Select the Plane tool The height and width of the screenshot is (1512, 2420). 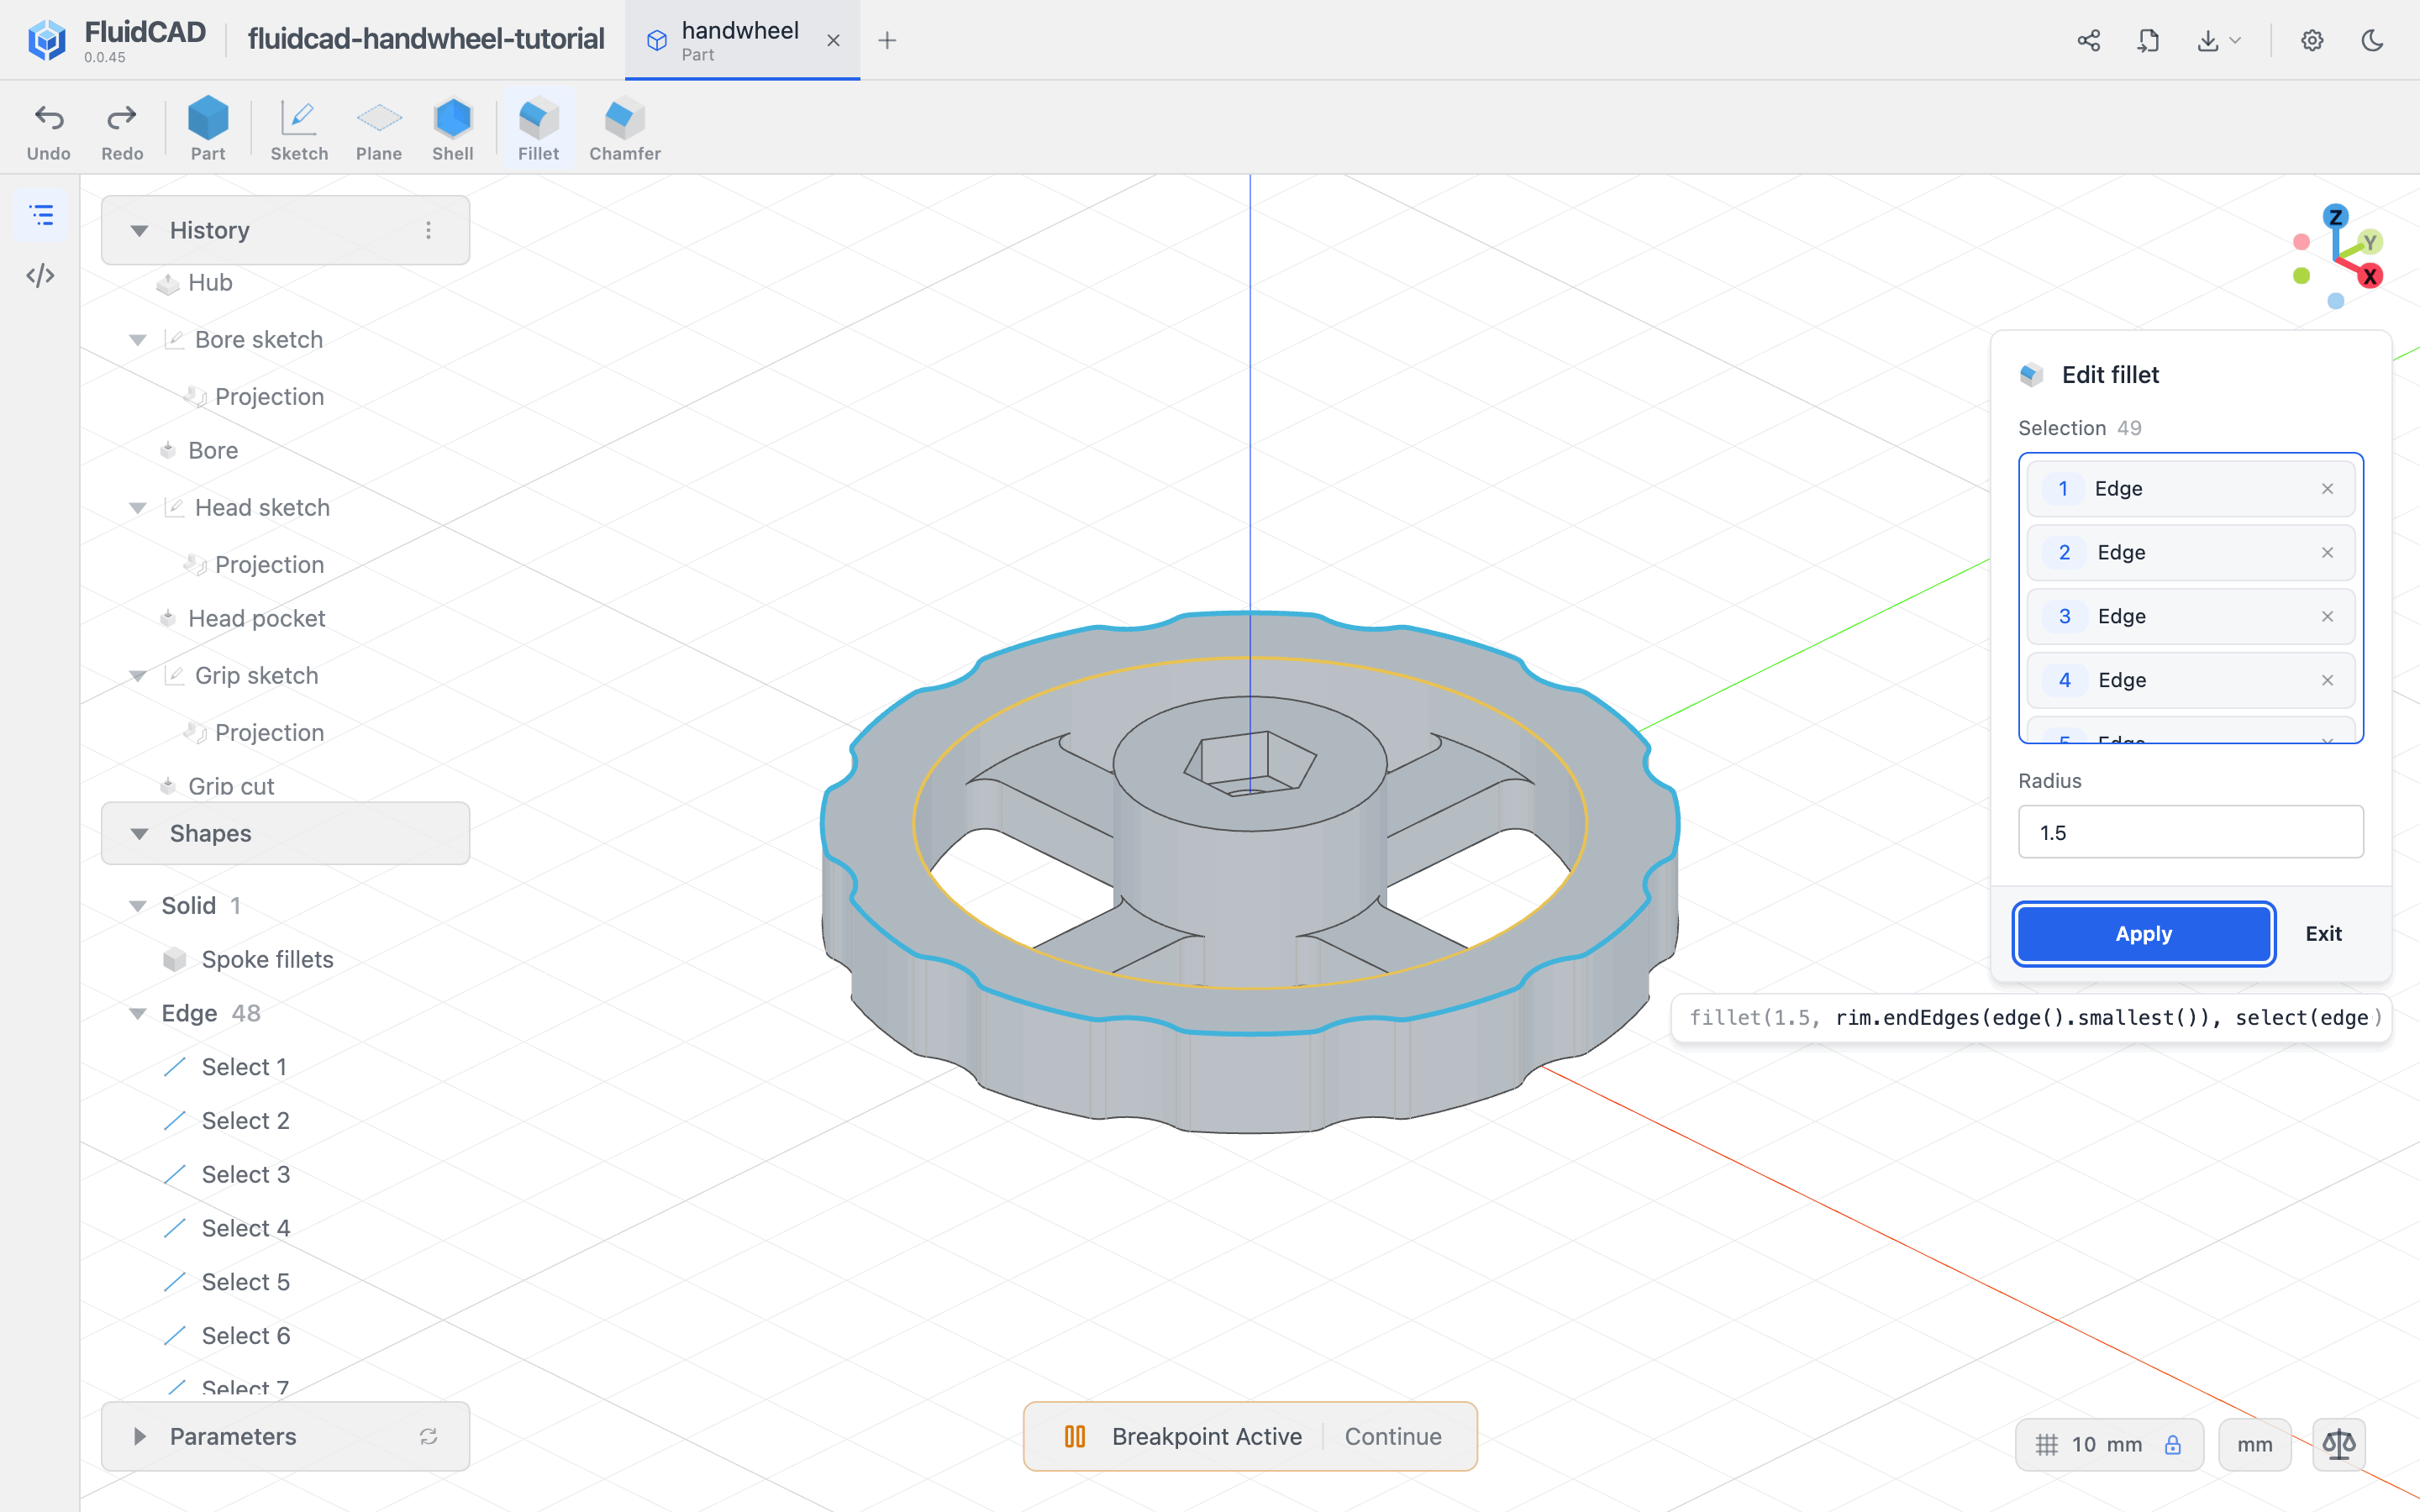379,130
